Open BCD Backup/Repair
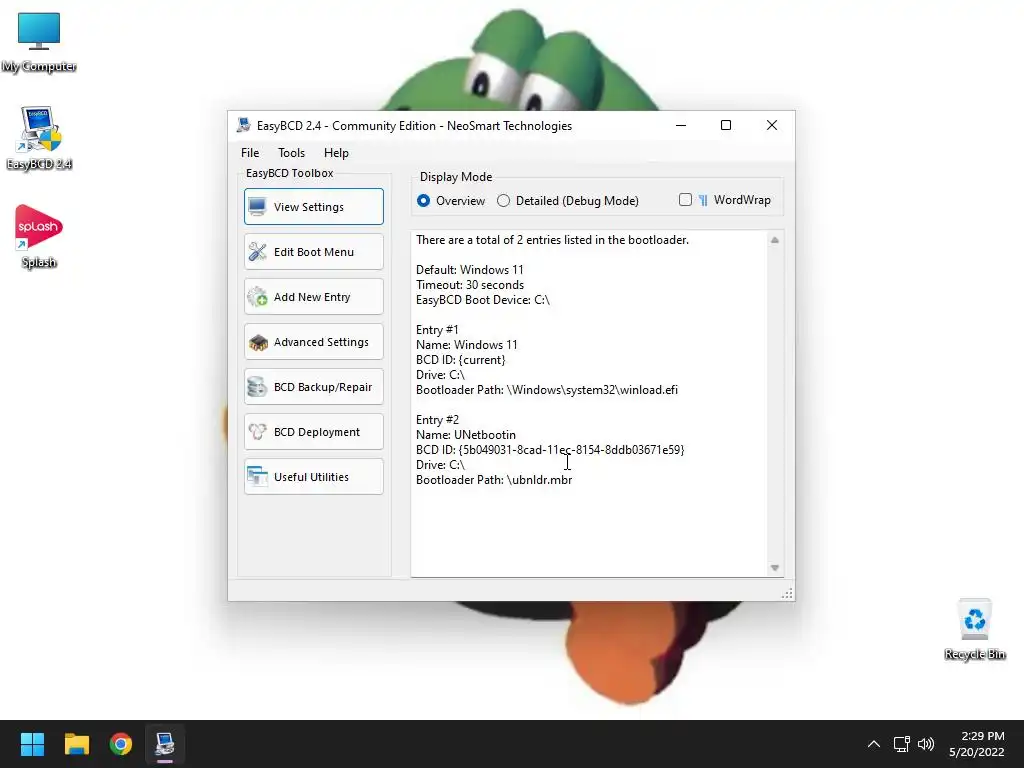This screenshot has width=1024, height=768. [x=313, y=387]
